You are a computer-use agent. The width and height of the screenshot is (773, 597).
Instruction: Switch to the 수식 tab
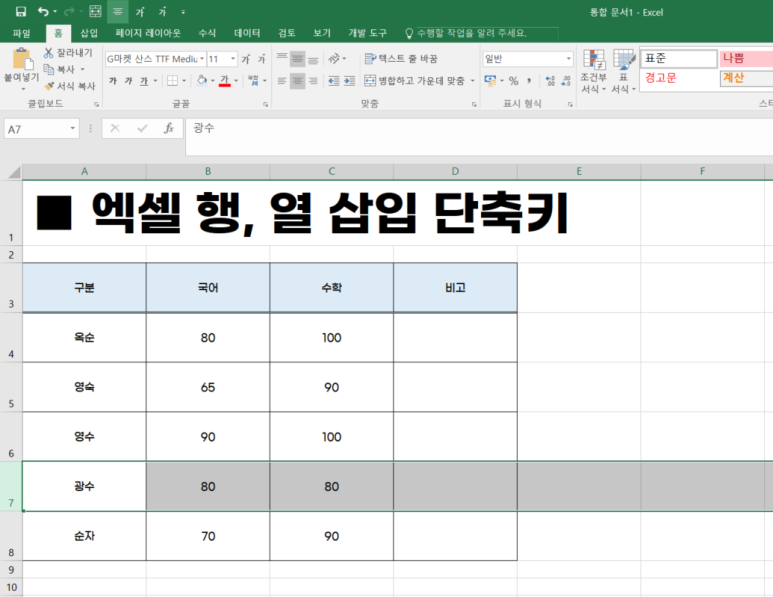point(207,33)
